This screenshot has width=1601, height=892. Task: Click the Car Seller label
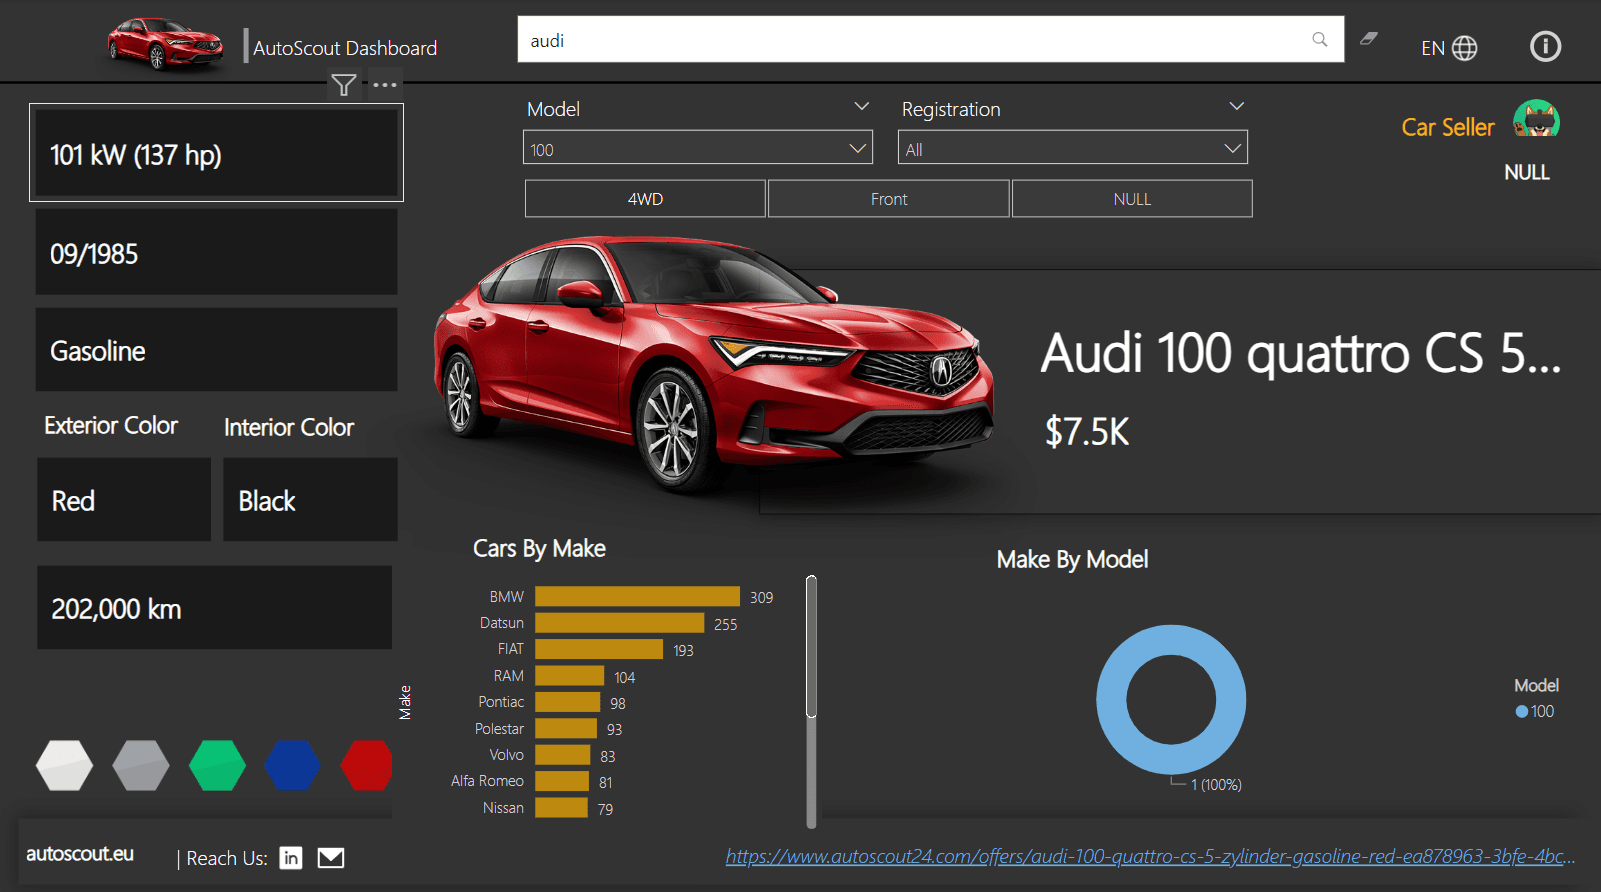pyautogui.click(x=1447, y=127)
